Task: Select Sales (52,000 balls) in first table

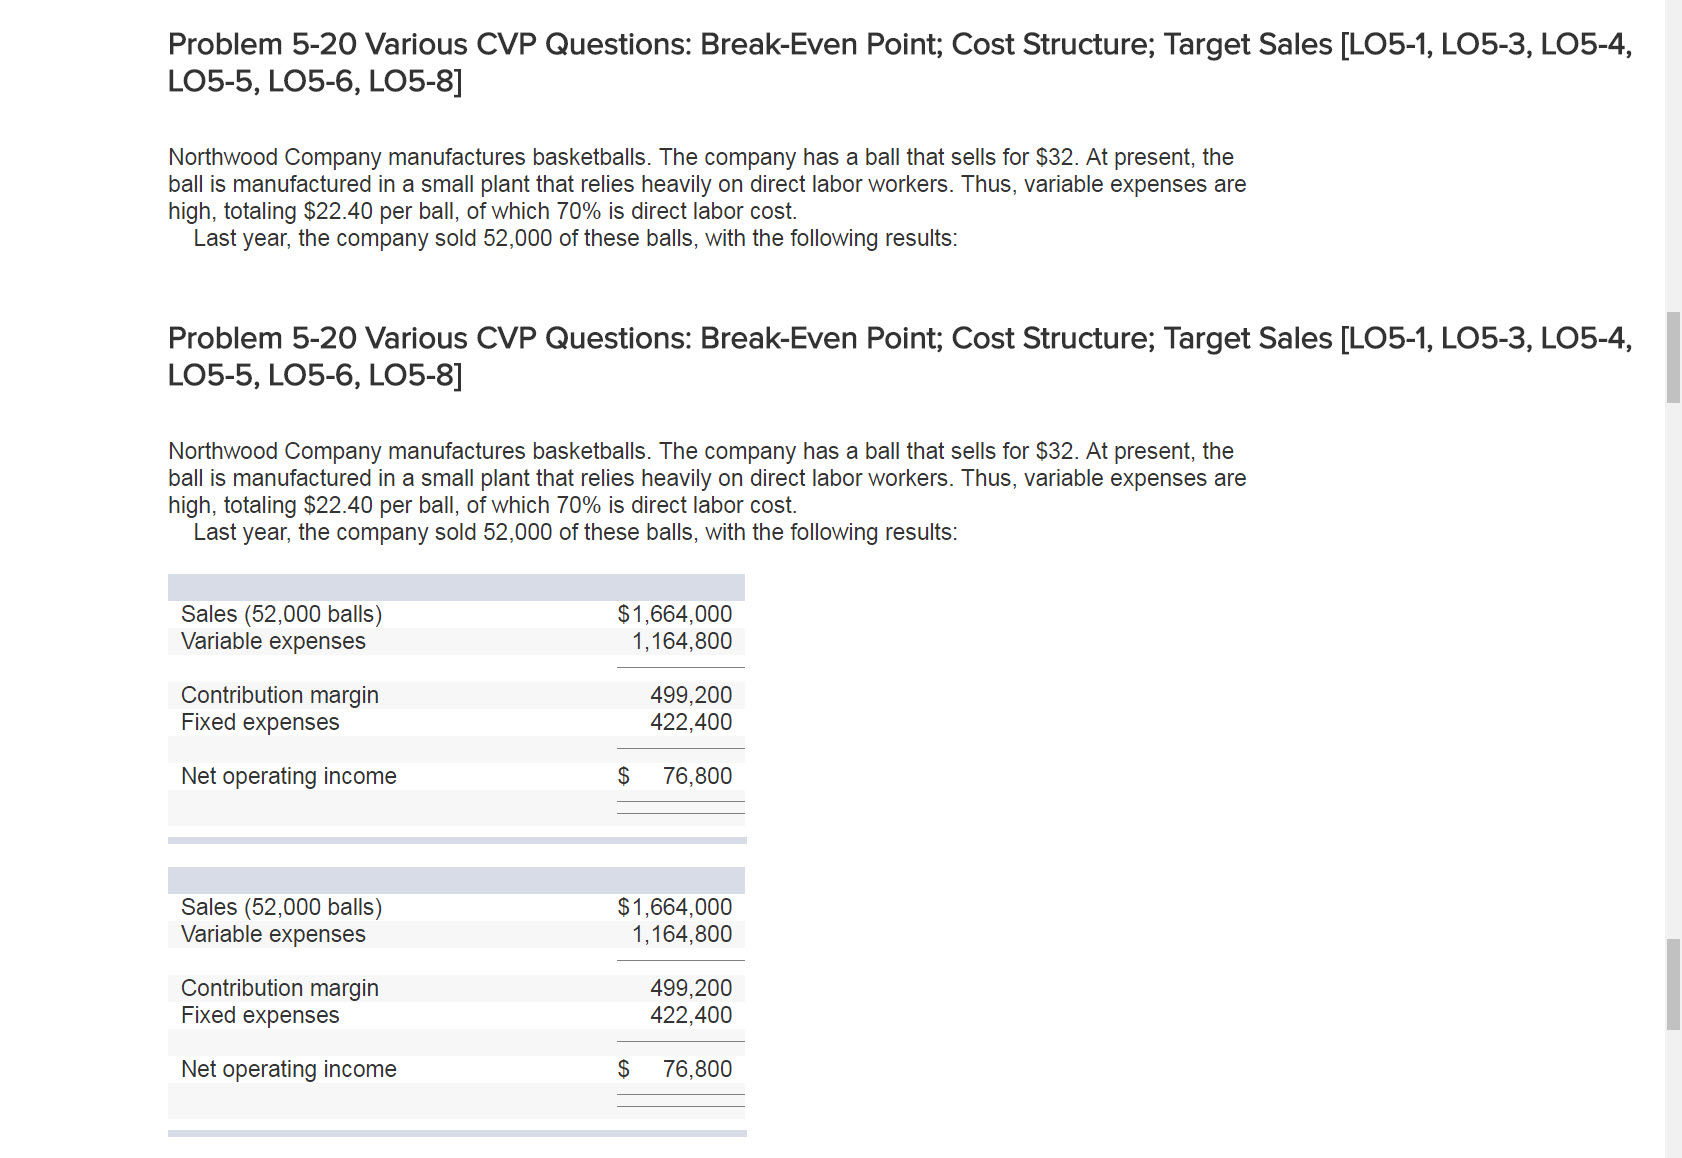Action: point(281,614)
